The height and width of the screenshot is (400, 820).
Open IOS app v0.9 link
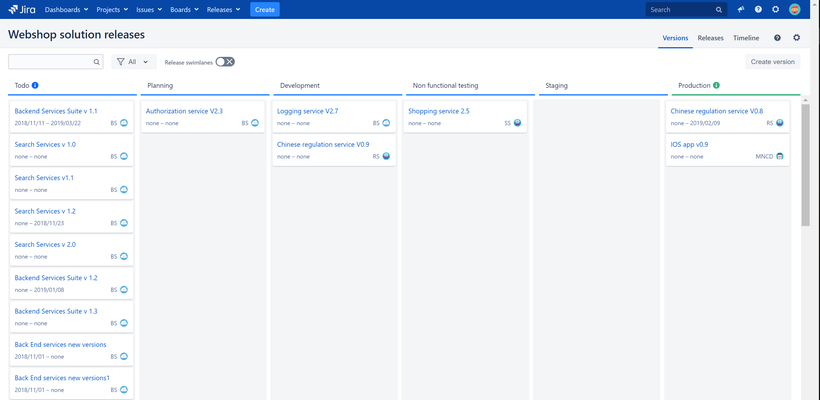689,144
